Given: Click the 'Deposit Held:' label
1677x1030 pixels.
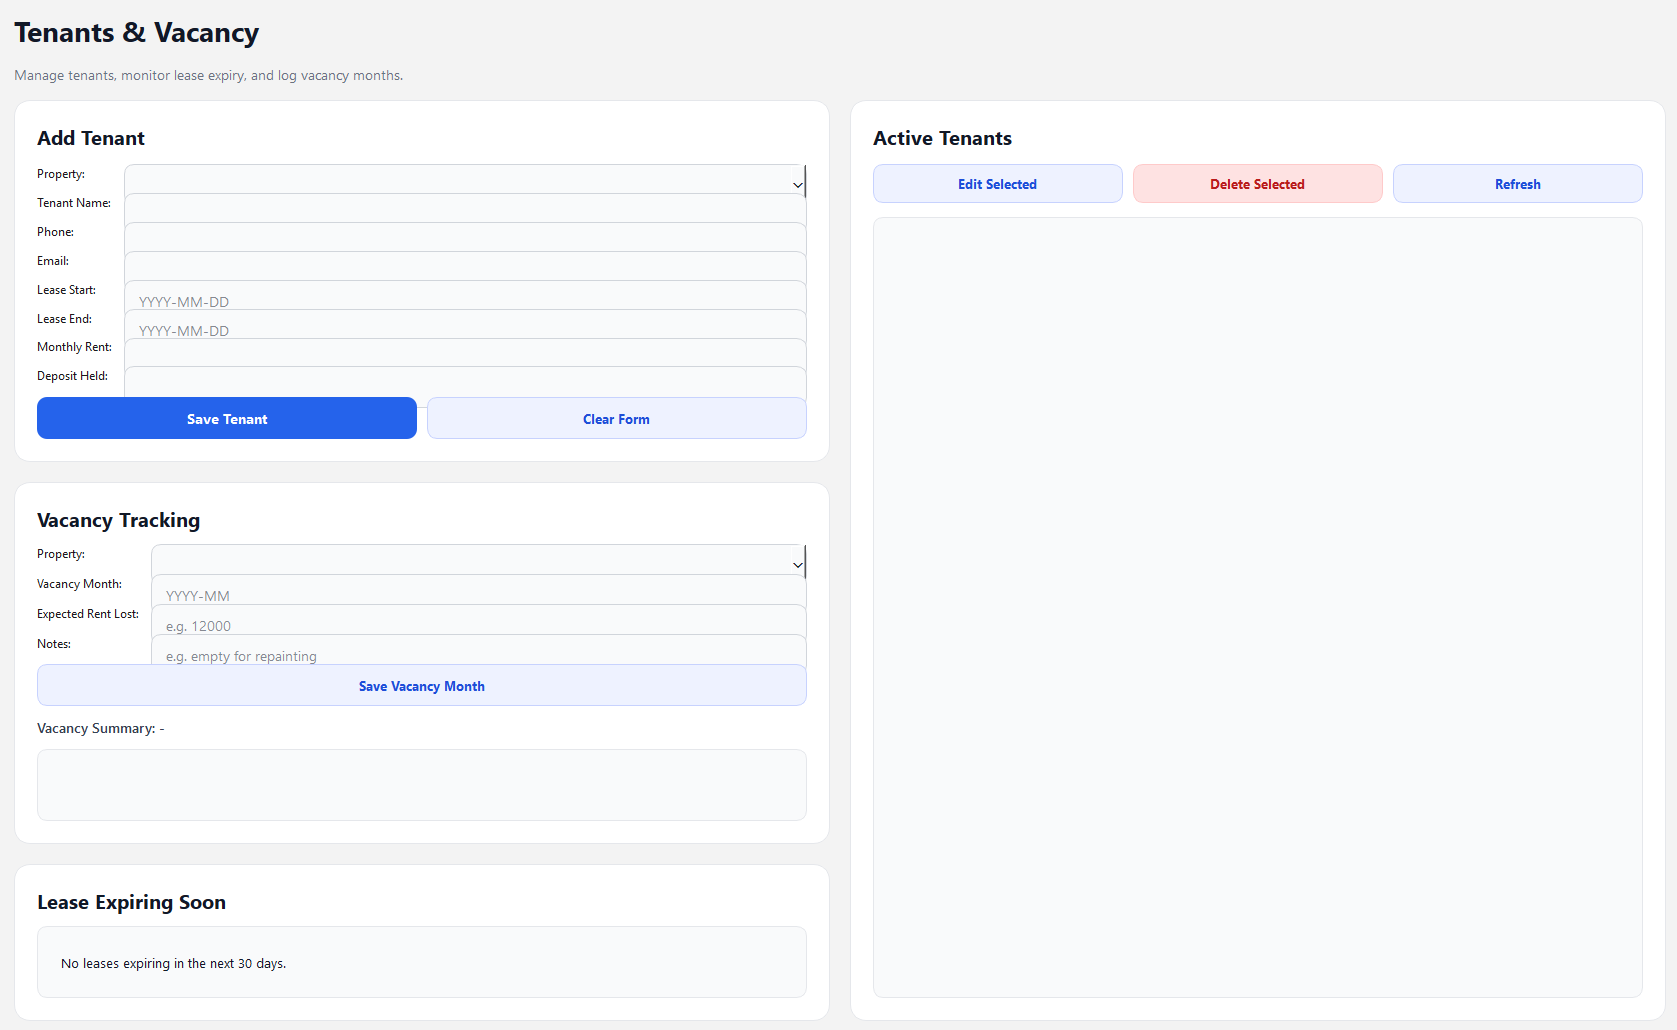Looking at the screenshot, I should pyautogui.click(x=73, y=376).
